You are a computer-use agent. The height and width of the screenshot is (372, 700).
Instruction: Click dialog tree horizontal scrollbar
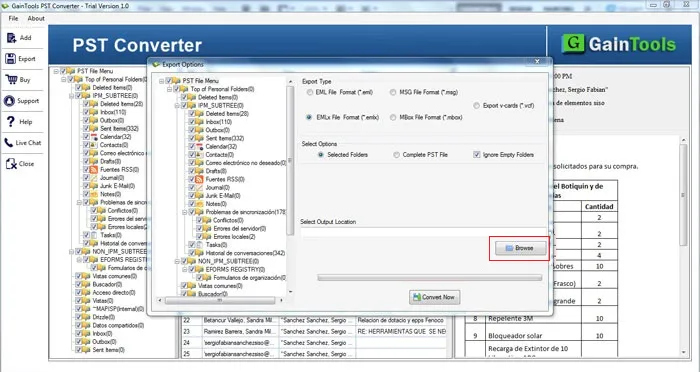point(221,301)
